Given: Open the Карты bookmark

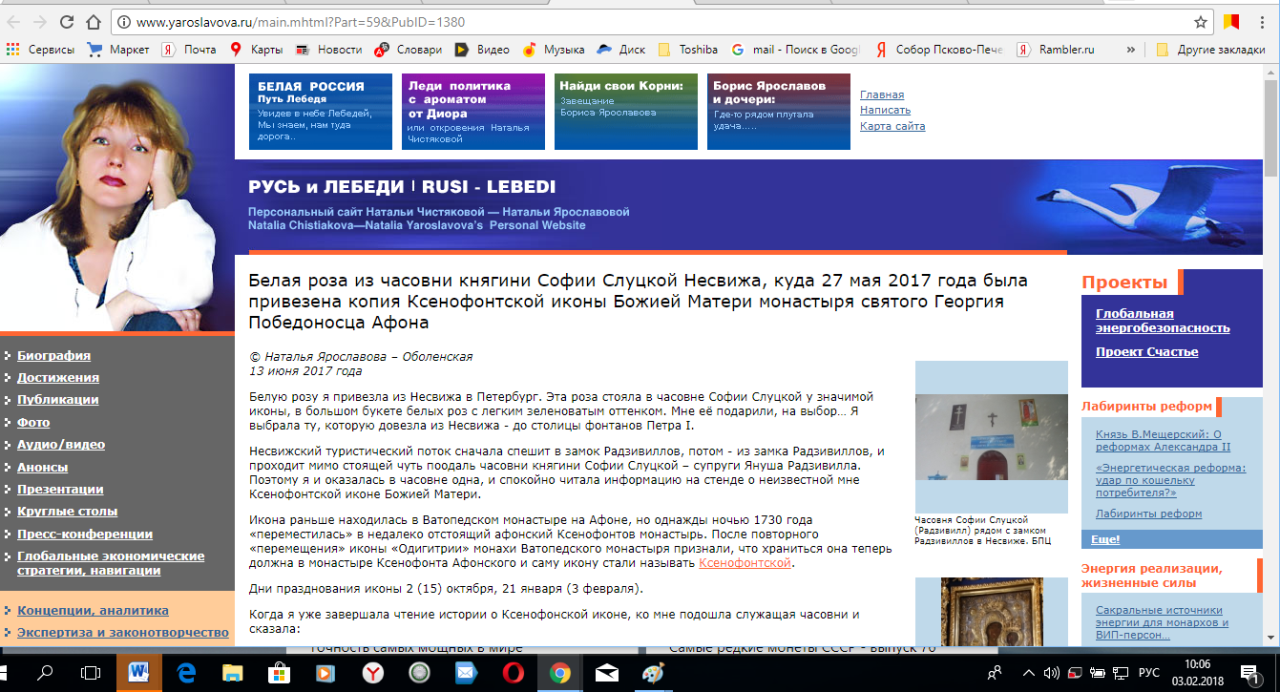Looking at the screenshot, I should click(257, 50).
